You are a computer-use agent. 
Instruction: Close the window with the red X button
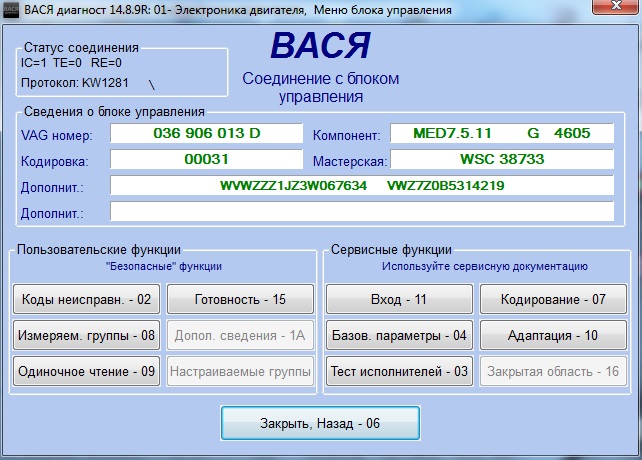[x=616, y=6]
